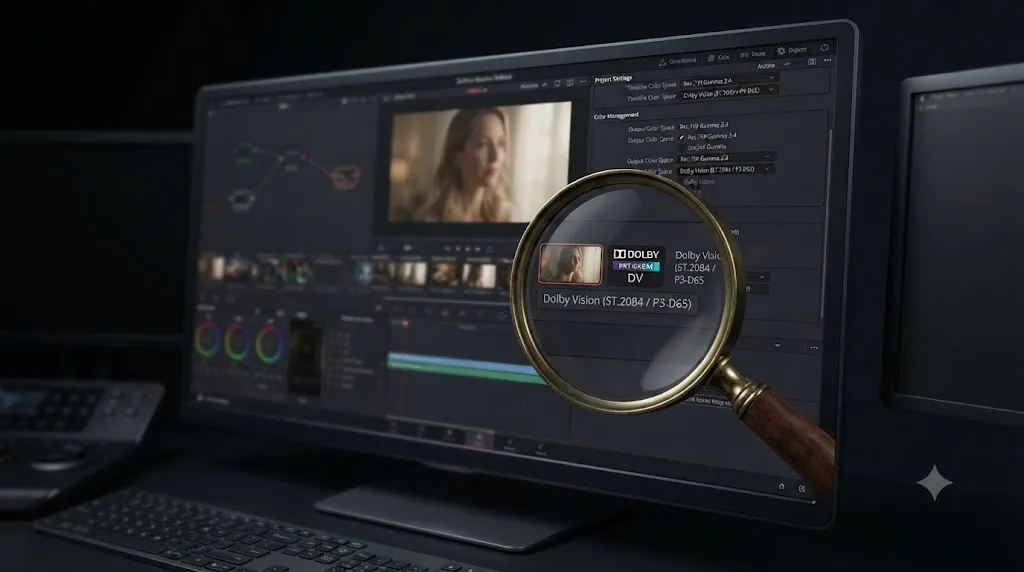Click the middle color wheel

(236, 342)
